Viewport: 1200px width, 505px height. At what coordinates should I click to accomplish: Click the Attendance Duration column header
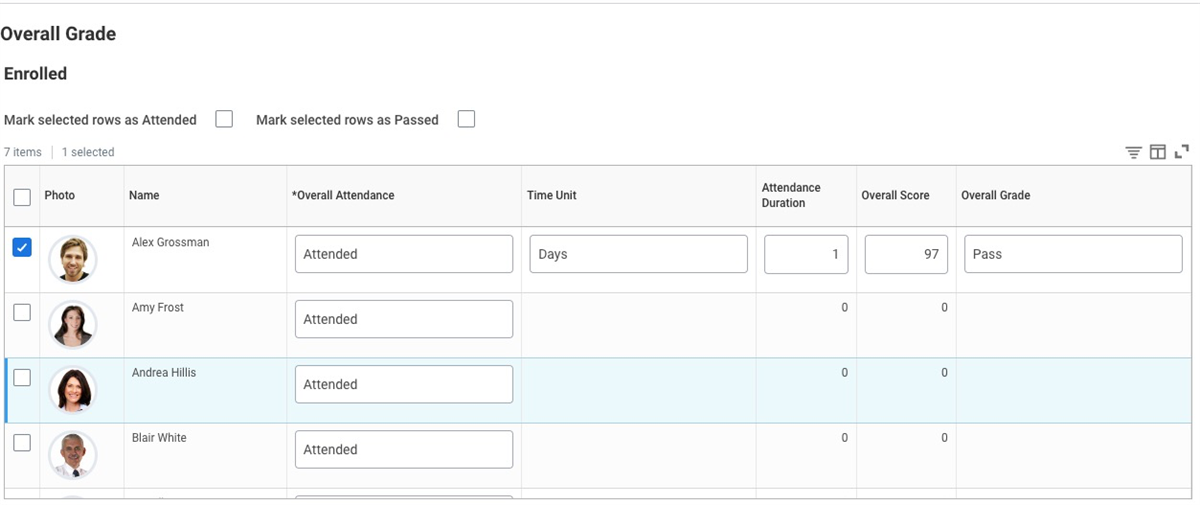pyautogui.click(x=791, y=195)
